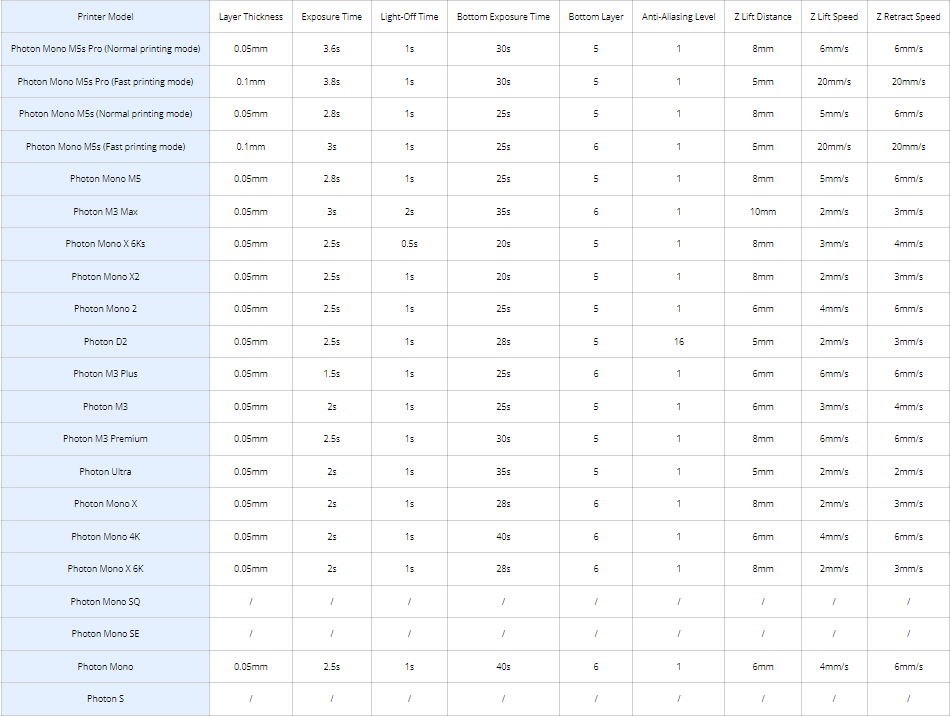The height and width of the screenshot is (716, 950).
Task: Click the 'Layer Thickness' column header
Action: point(251,16)
